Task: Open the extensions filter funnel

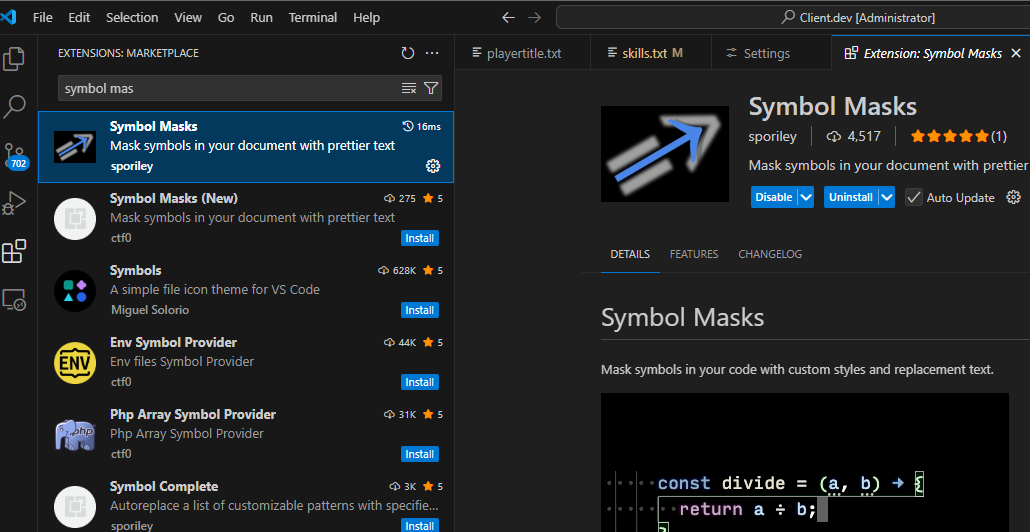Action: pyautogui.click(x=431, y=88)
